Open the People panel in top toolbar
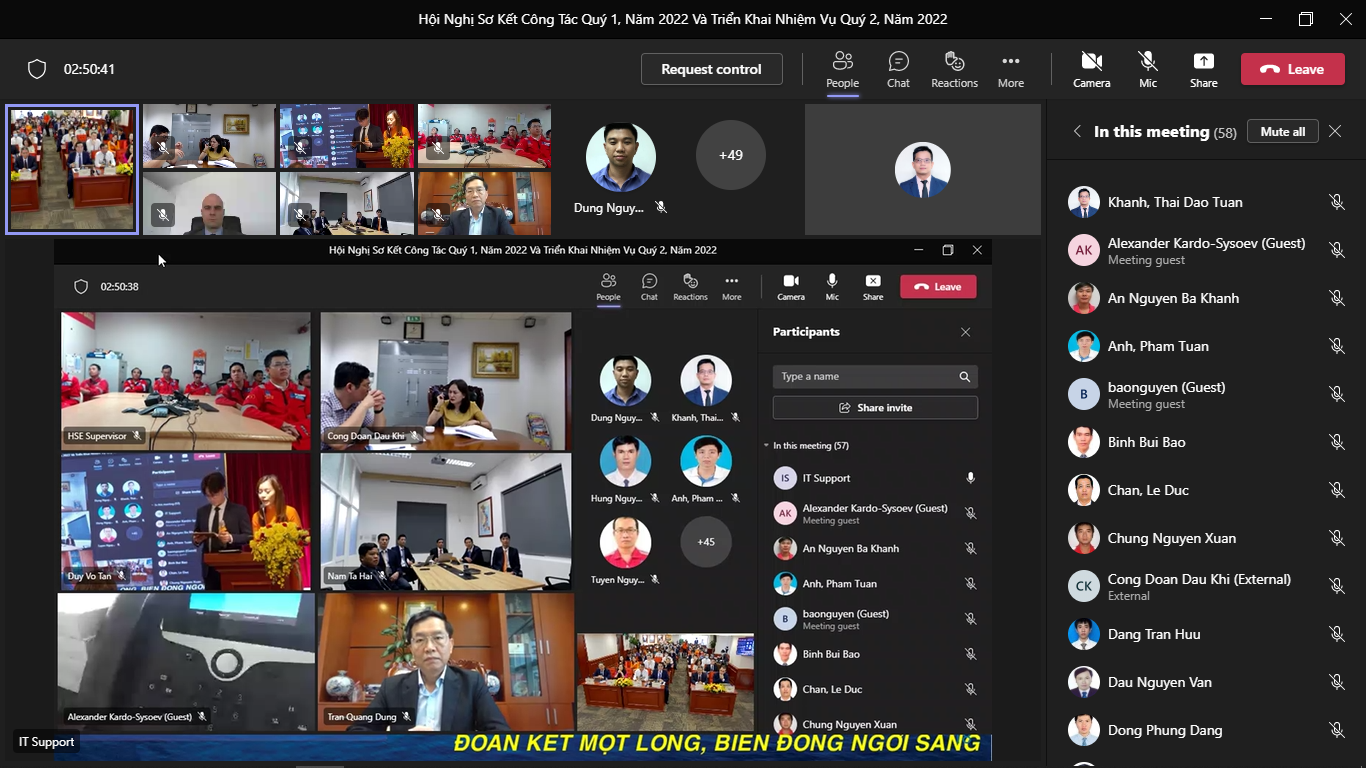Viewport: 1366px width, 768px height. [842, 69]
